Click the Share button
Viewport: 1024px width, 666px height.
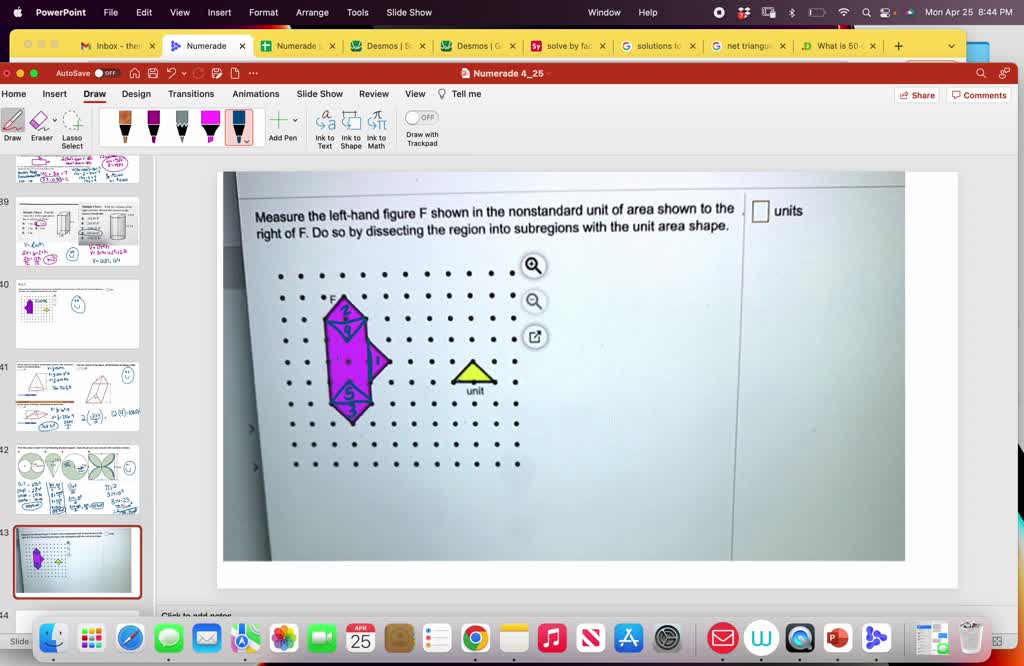[x=916, y=93]
